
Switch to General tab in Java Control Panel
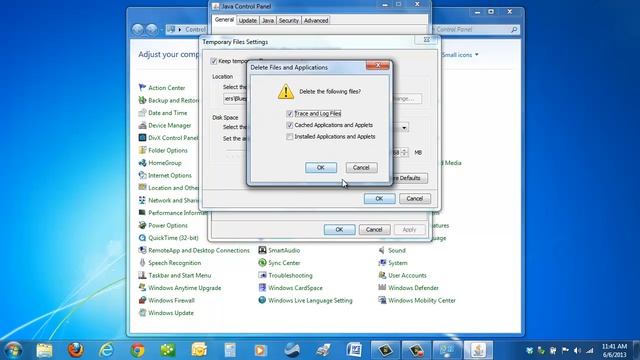tap(224, 20)
